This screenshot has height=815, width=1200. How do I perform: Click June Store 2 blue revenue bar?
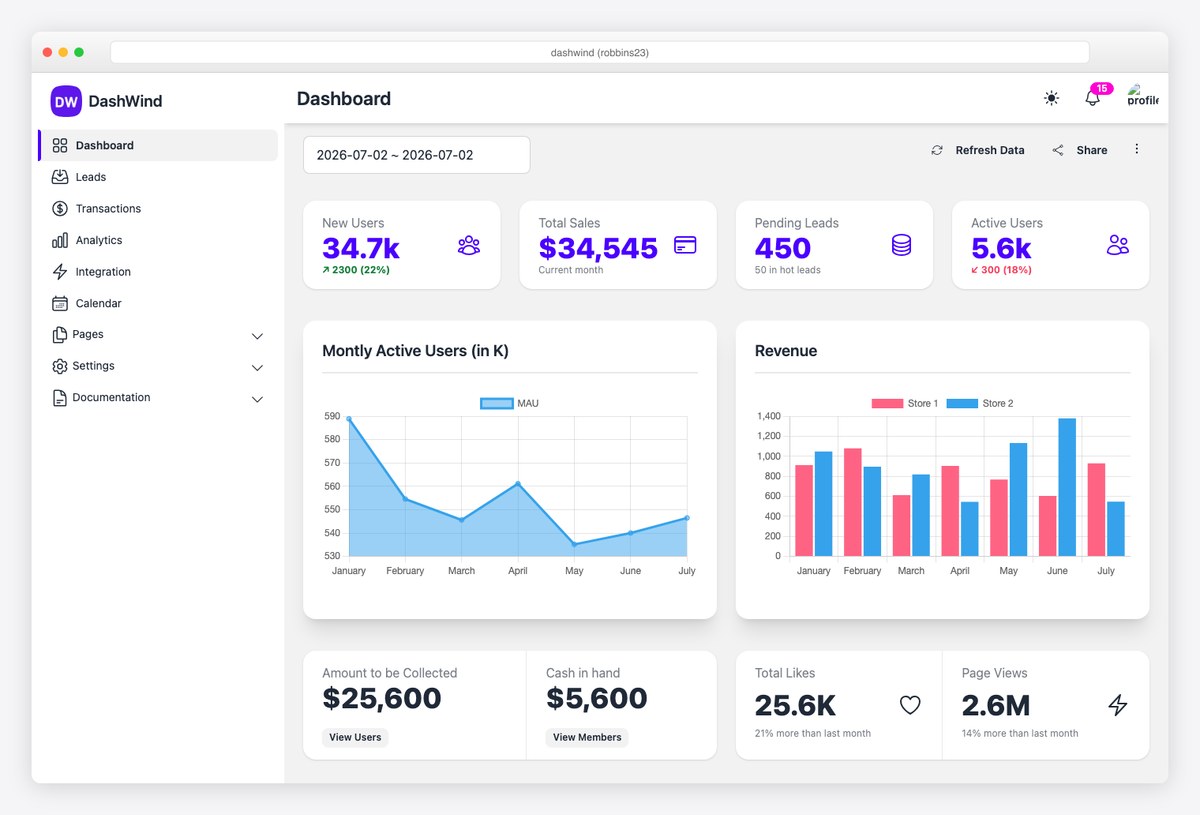(1067, 487)
